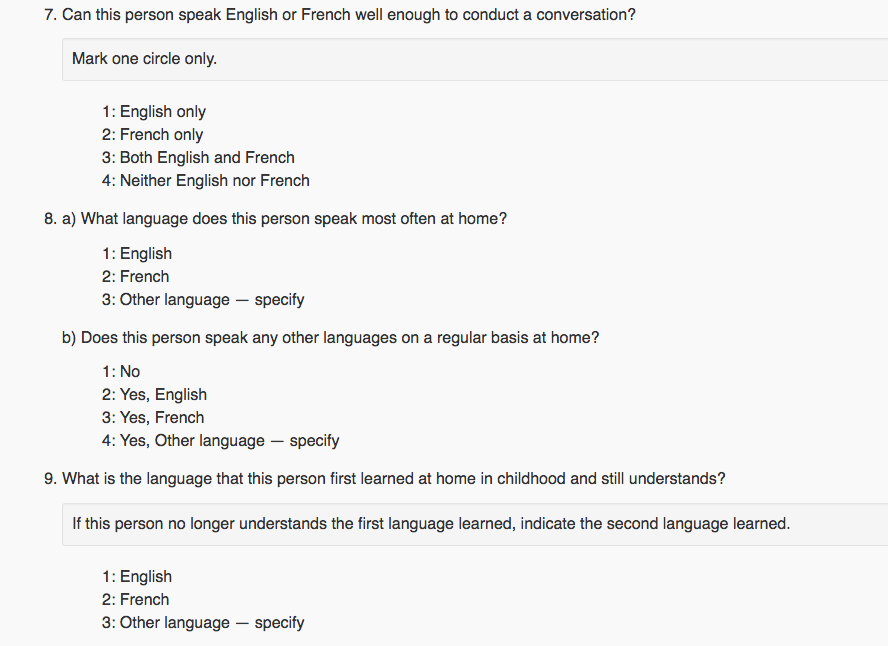Image resolution: width=888 pixels, height=646 pixels.
Task: Select 'Other language — specify' in question 9
Action: coord(203,623)
